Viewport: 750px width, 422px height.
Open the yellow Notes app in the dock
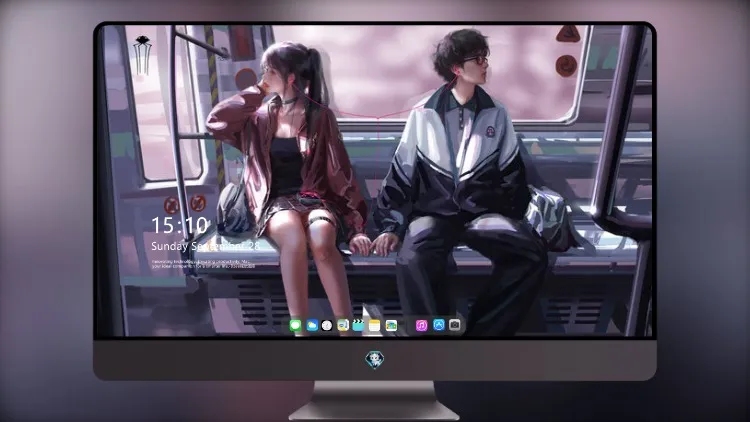coord(375,325)
